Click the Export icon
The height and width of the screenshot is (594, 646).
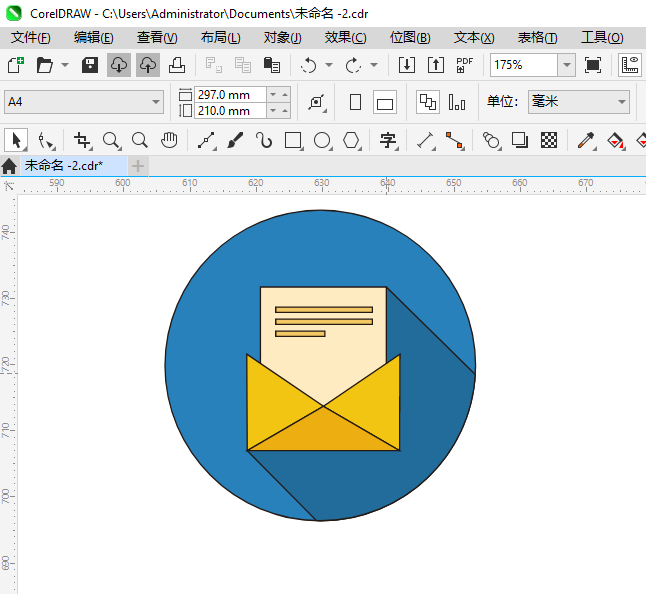[x=436, y=65]
